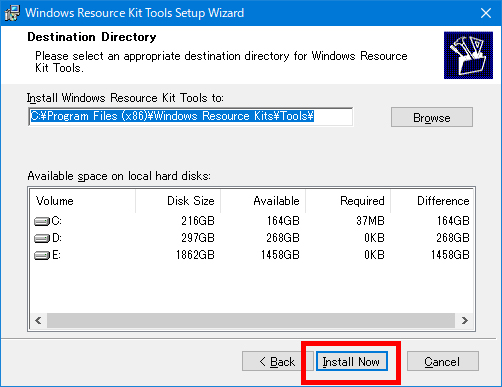Click the list's left scroll arrow
The height and width of the screenshot is (387, 502).
coord(38,321)
